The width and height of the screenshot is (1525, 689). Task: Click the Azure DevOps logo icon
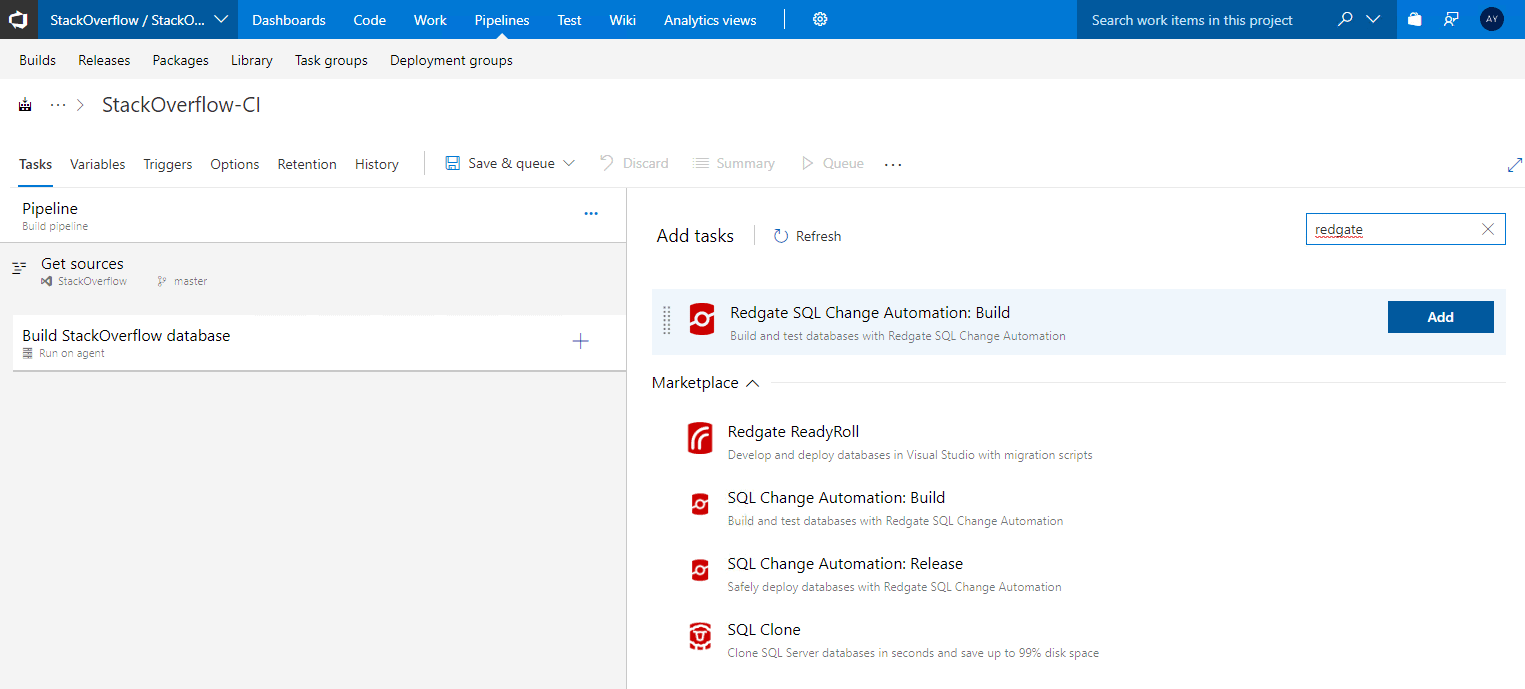tap(18, 19)
